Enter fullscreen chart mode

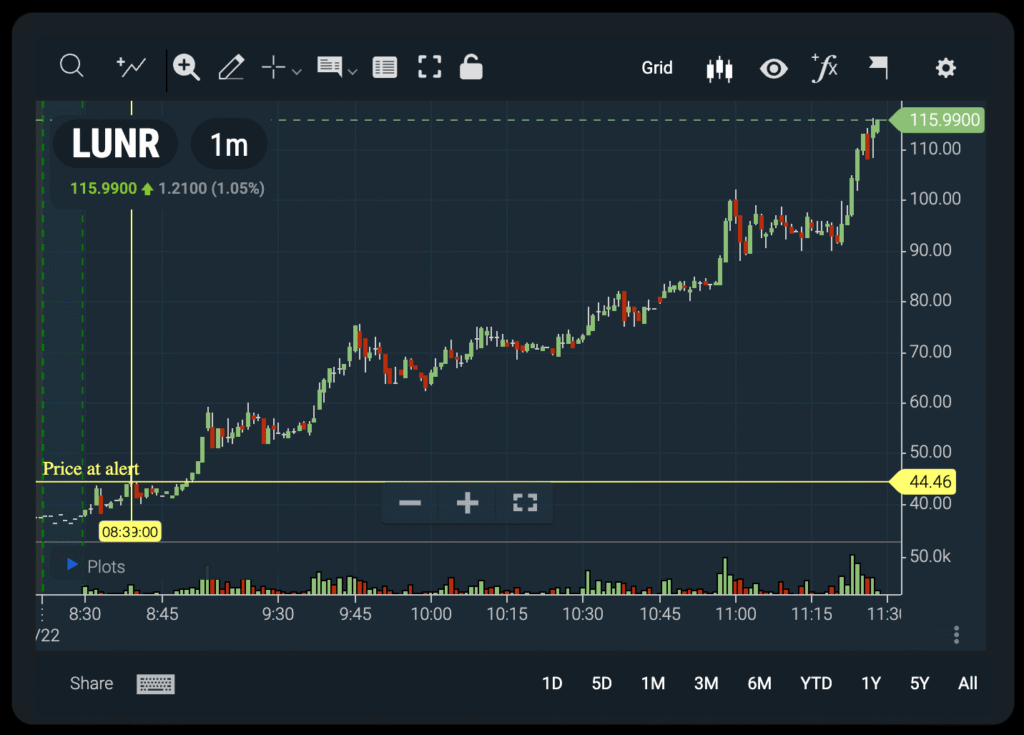[430, 66]
